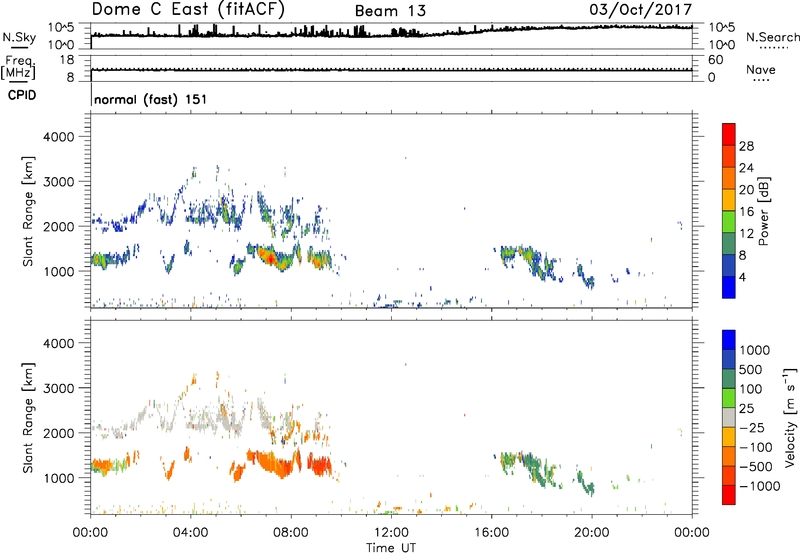The height and width of the screenshot is (554, 800).
Task: Click the "28" value on the power color bar
Action: [x=746, y=146]
